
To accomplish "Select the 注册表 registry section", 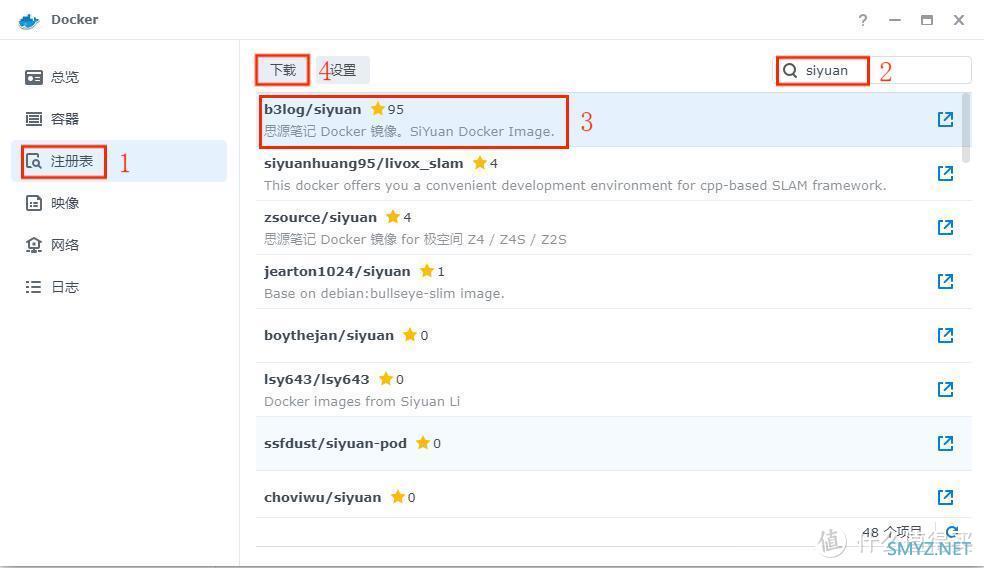I will (x=119, y=161).
